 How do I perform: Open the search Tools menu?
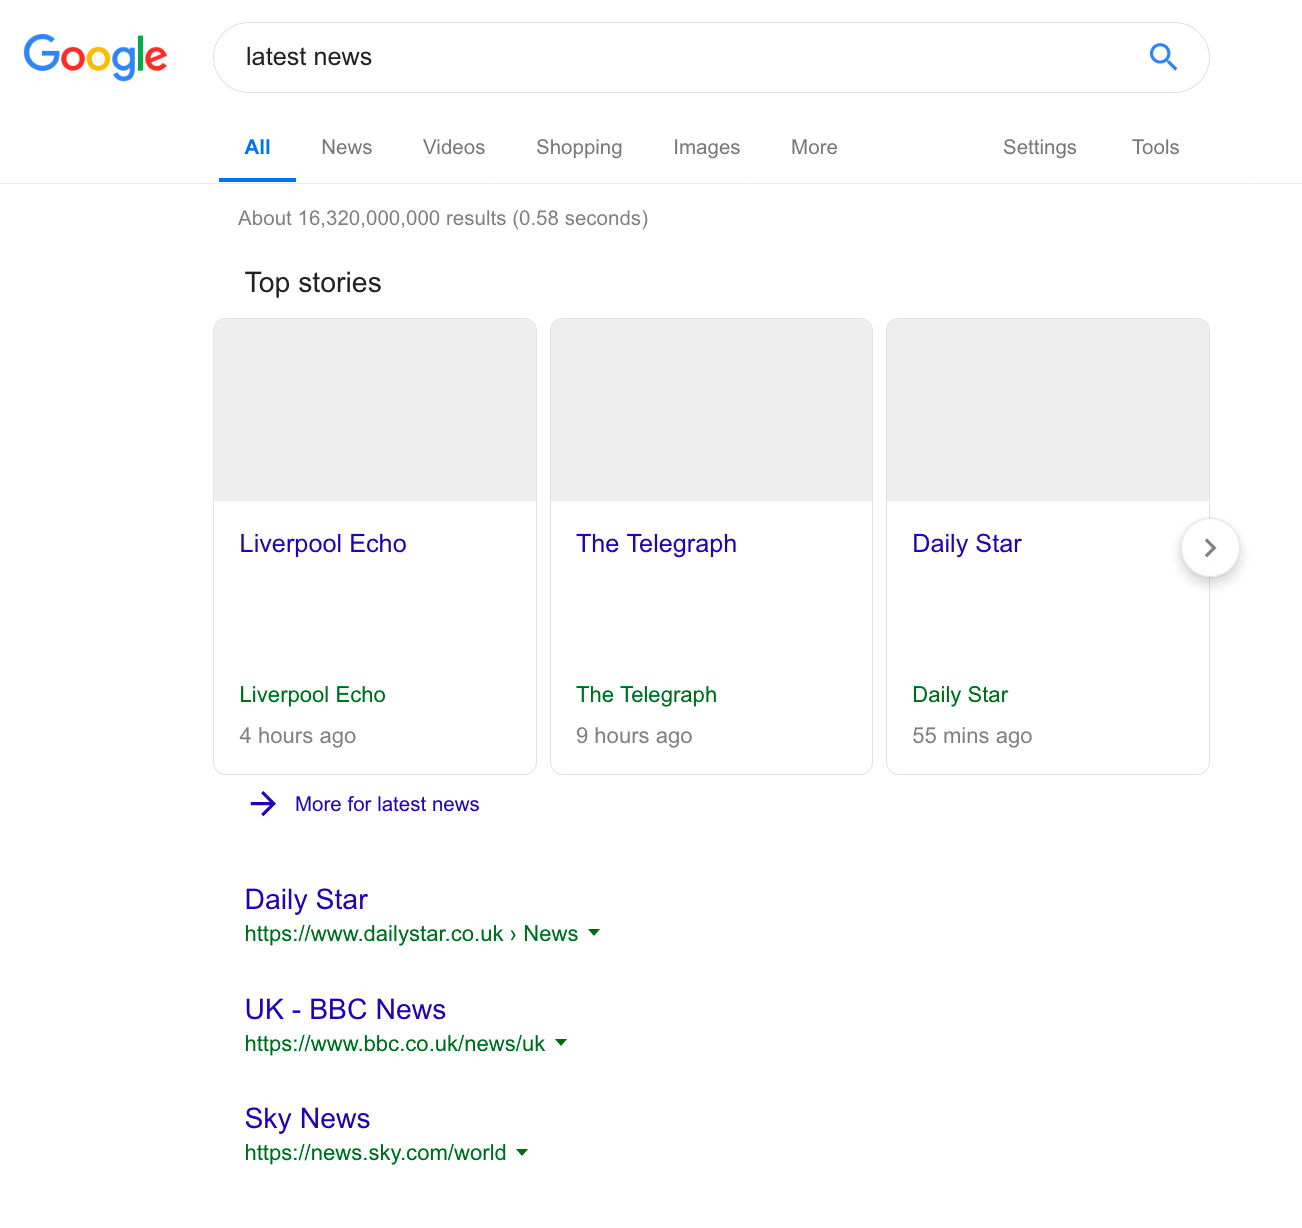click(1155, 147)
